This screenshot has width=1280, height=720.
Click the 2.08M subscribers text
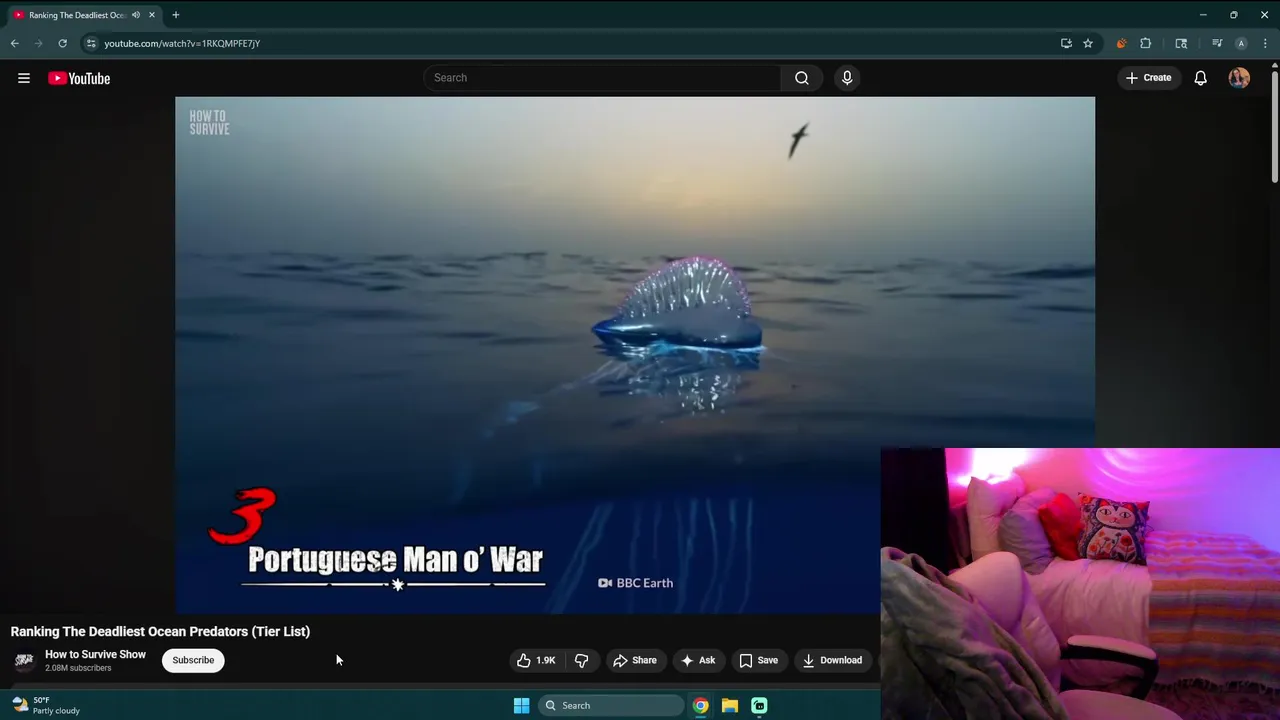pyautogui.click(x=78, y=668)
